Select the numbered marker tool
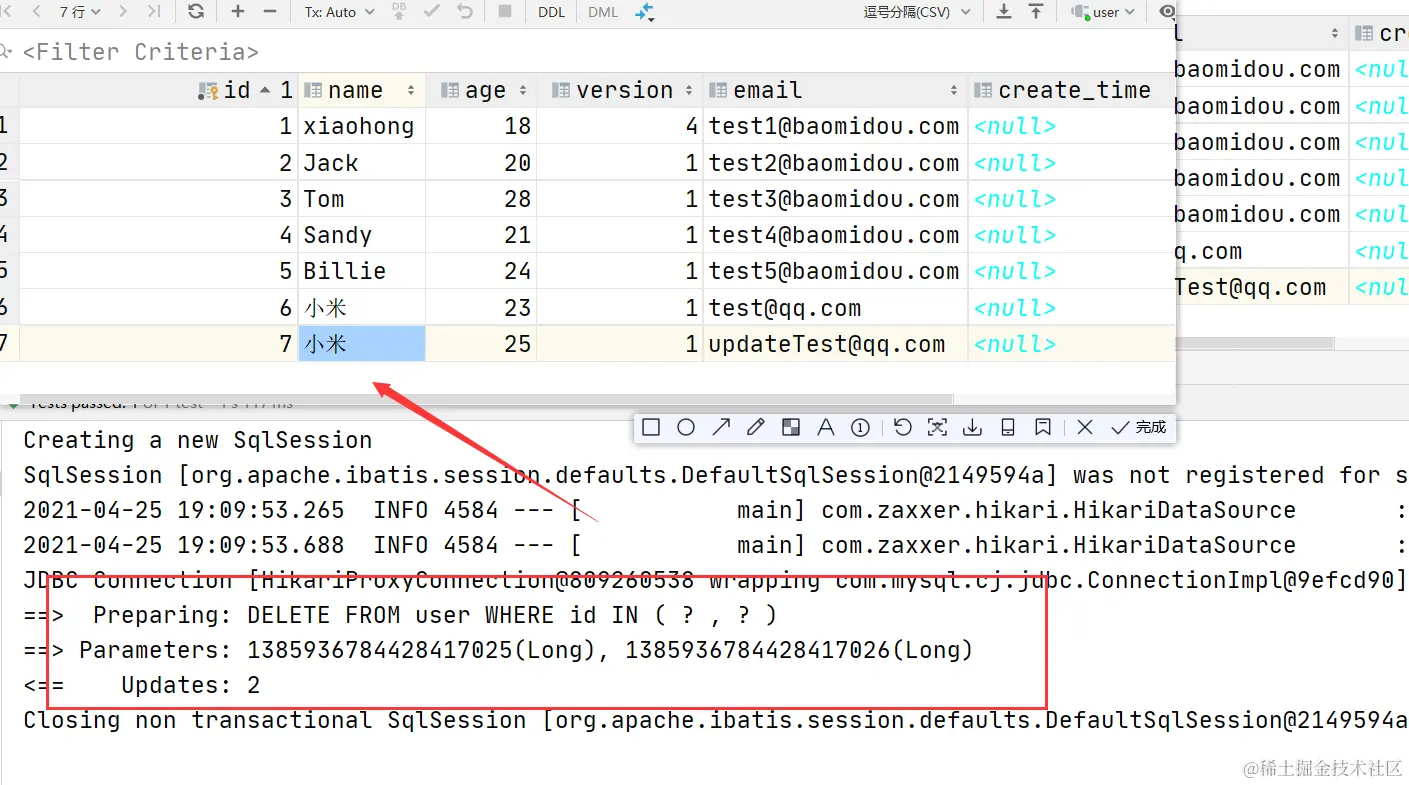This screenshot has width=1409, height=785. pos(860,428)
